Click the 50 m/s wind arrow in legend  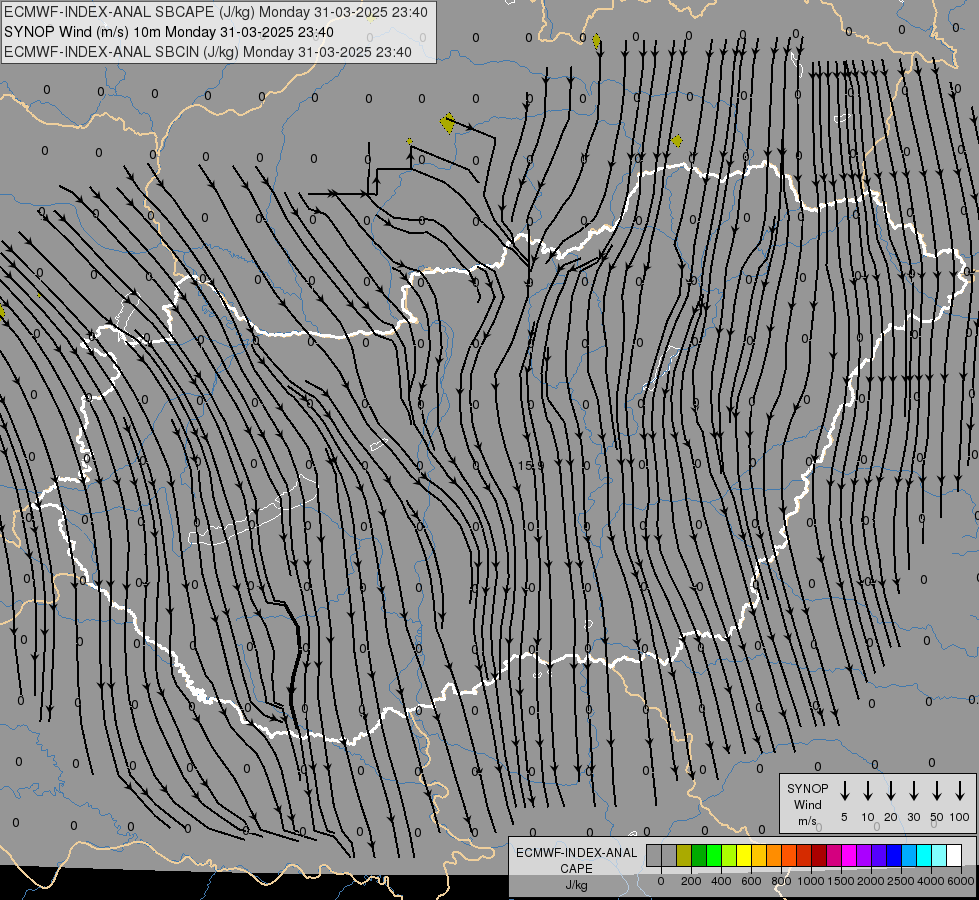(x=937, y=791)
